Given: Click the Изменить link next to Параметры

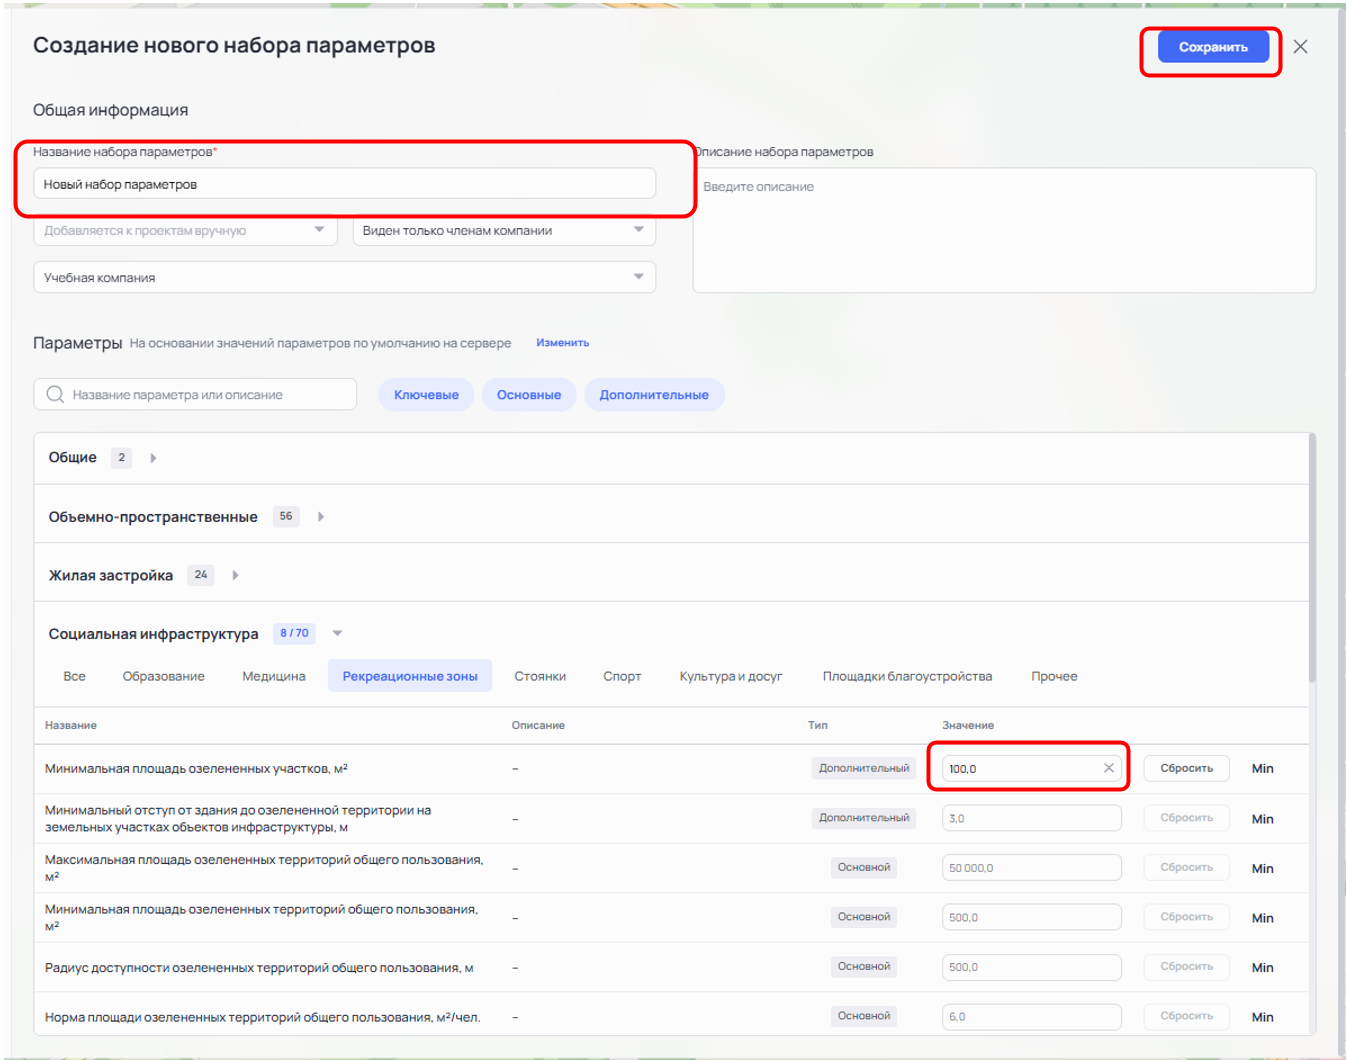Looking at the screenshot, I should (x=562, y=342).
